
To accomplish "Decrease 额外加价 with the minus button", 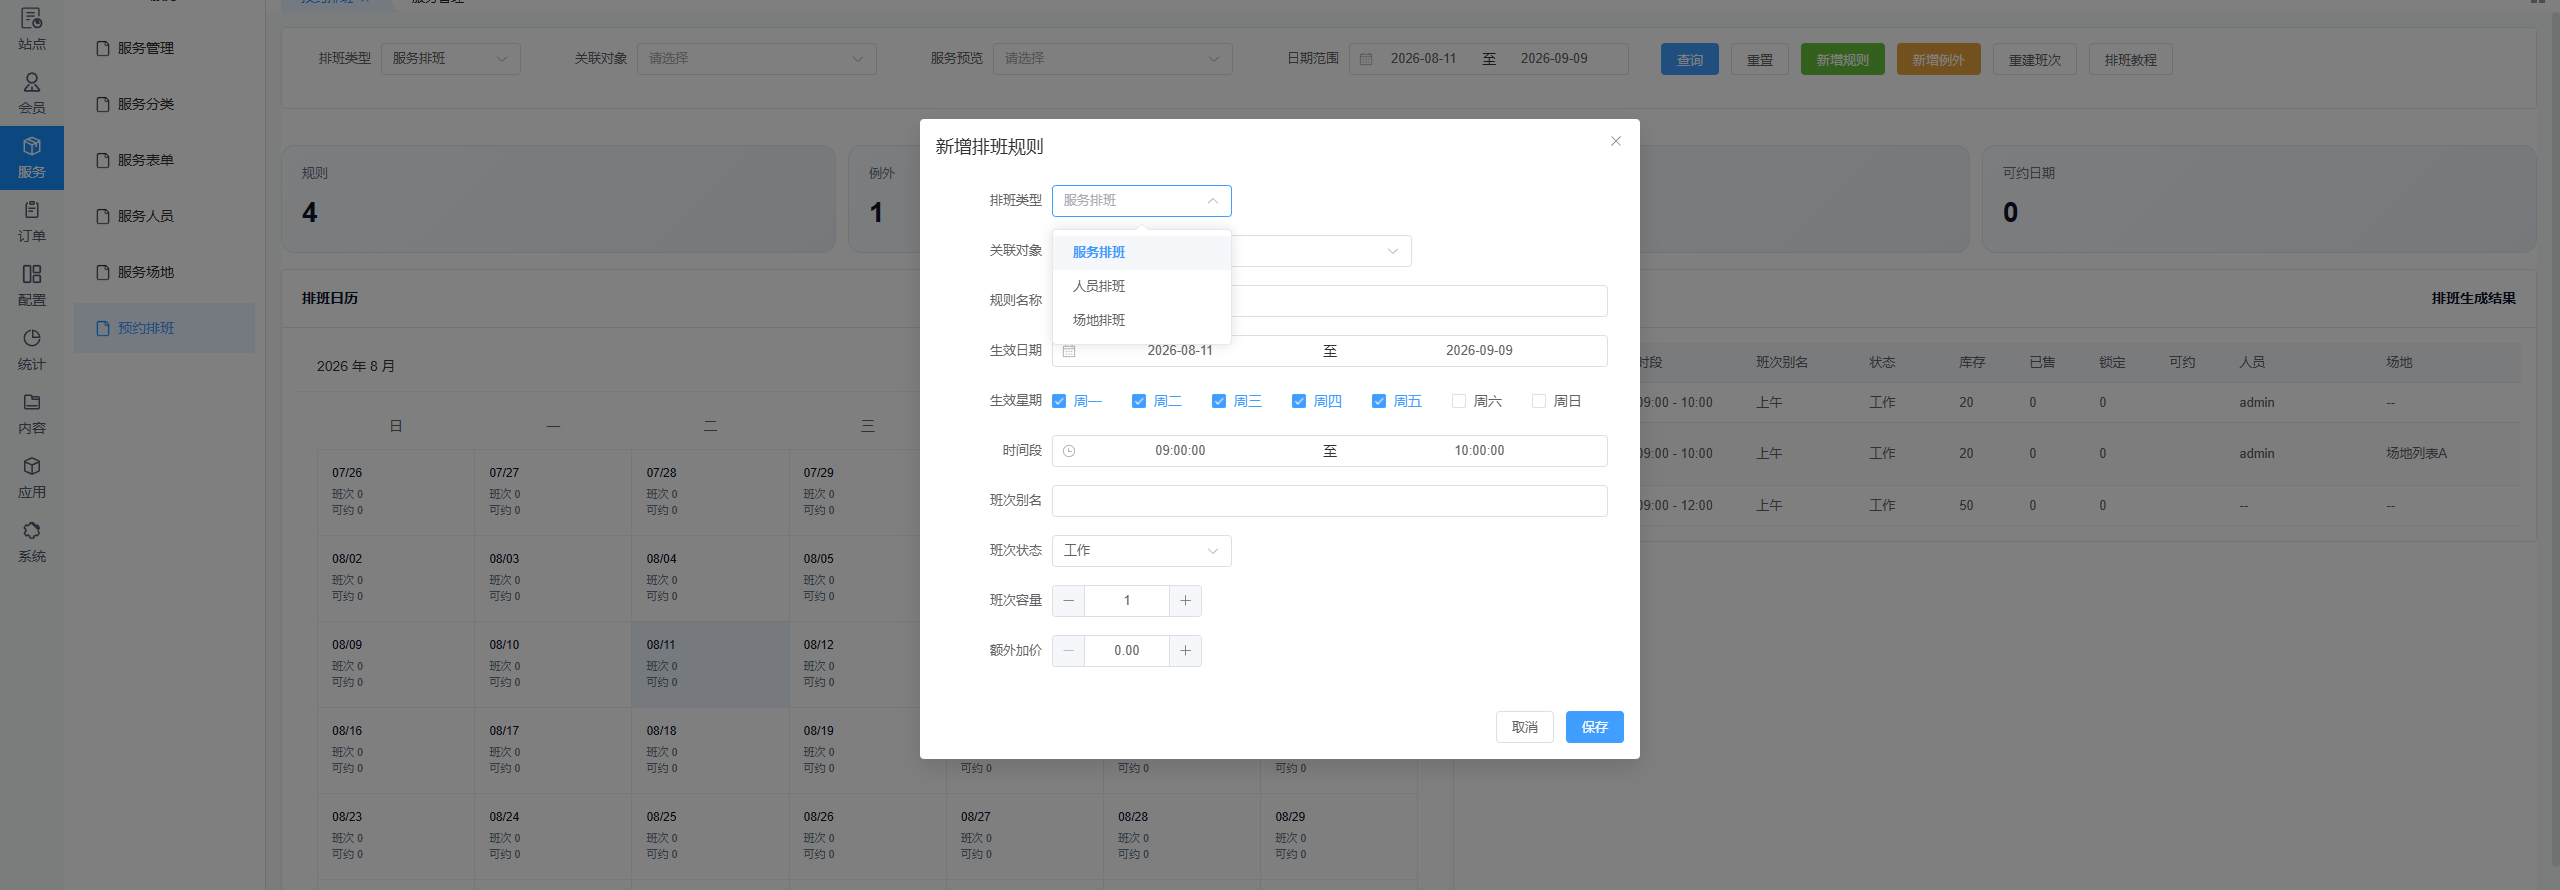I will coord(1069,651).
